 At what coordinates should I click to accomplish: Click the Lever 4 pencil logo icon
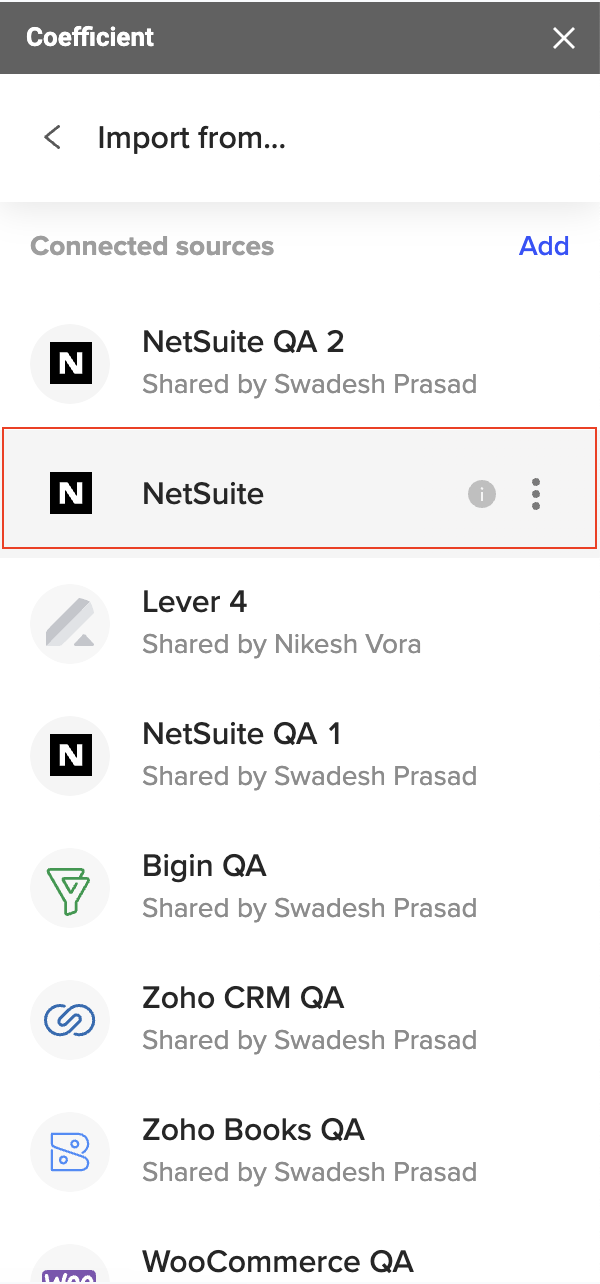[x=70, y=623]
